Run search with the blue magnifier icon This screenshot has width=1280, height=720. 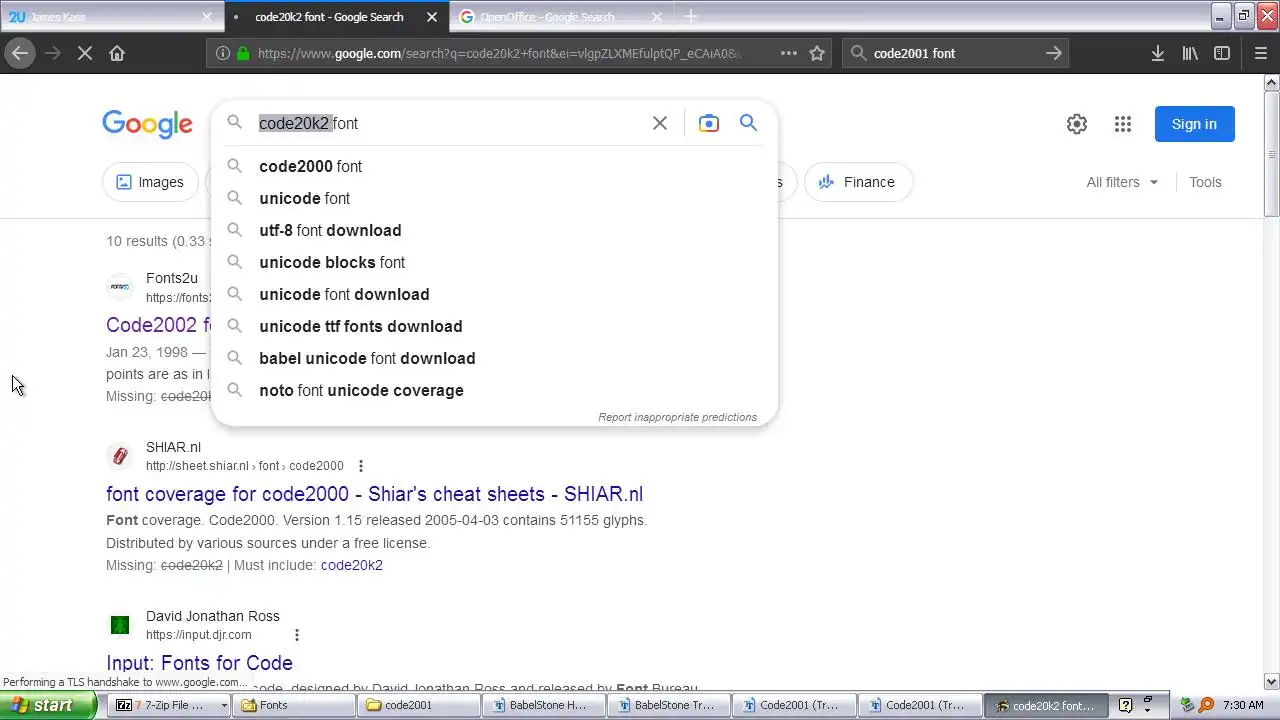(x=748, y=123)
